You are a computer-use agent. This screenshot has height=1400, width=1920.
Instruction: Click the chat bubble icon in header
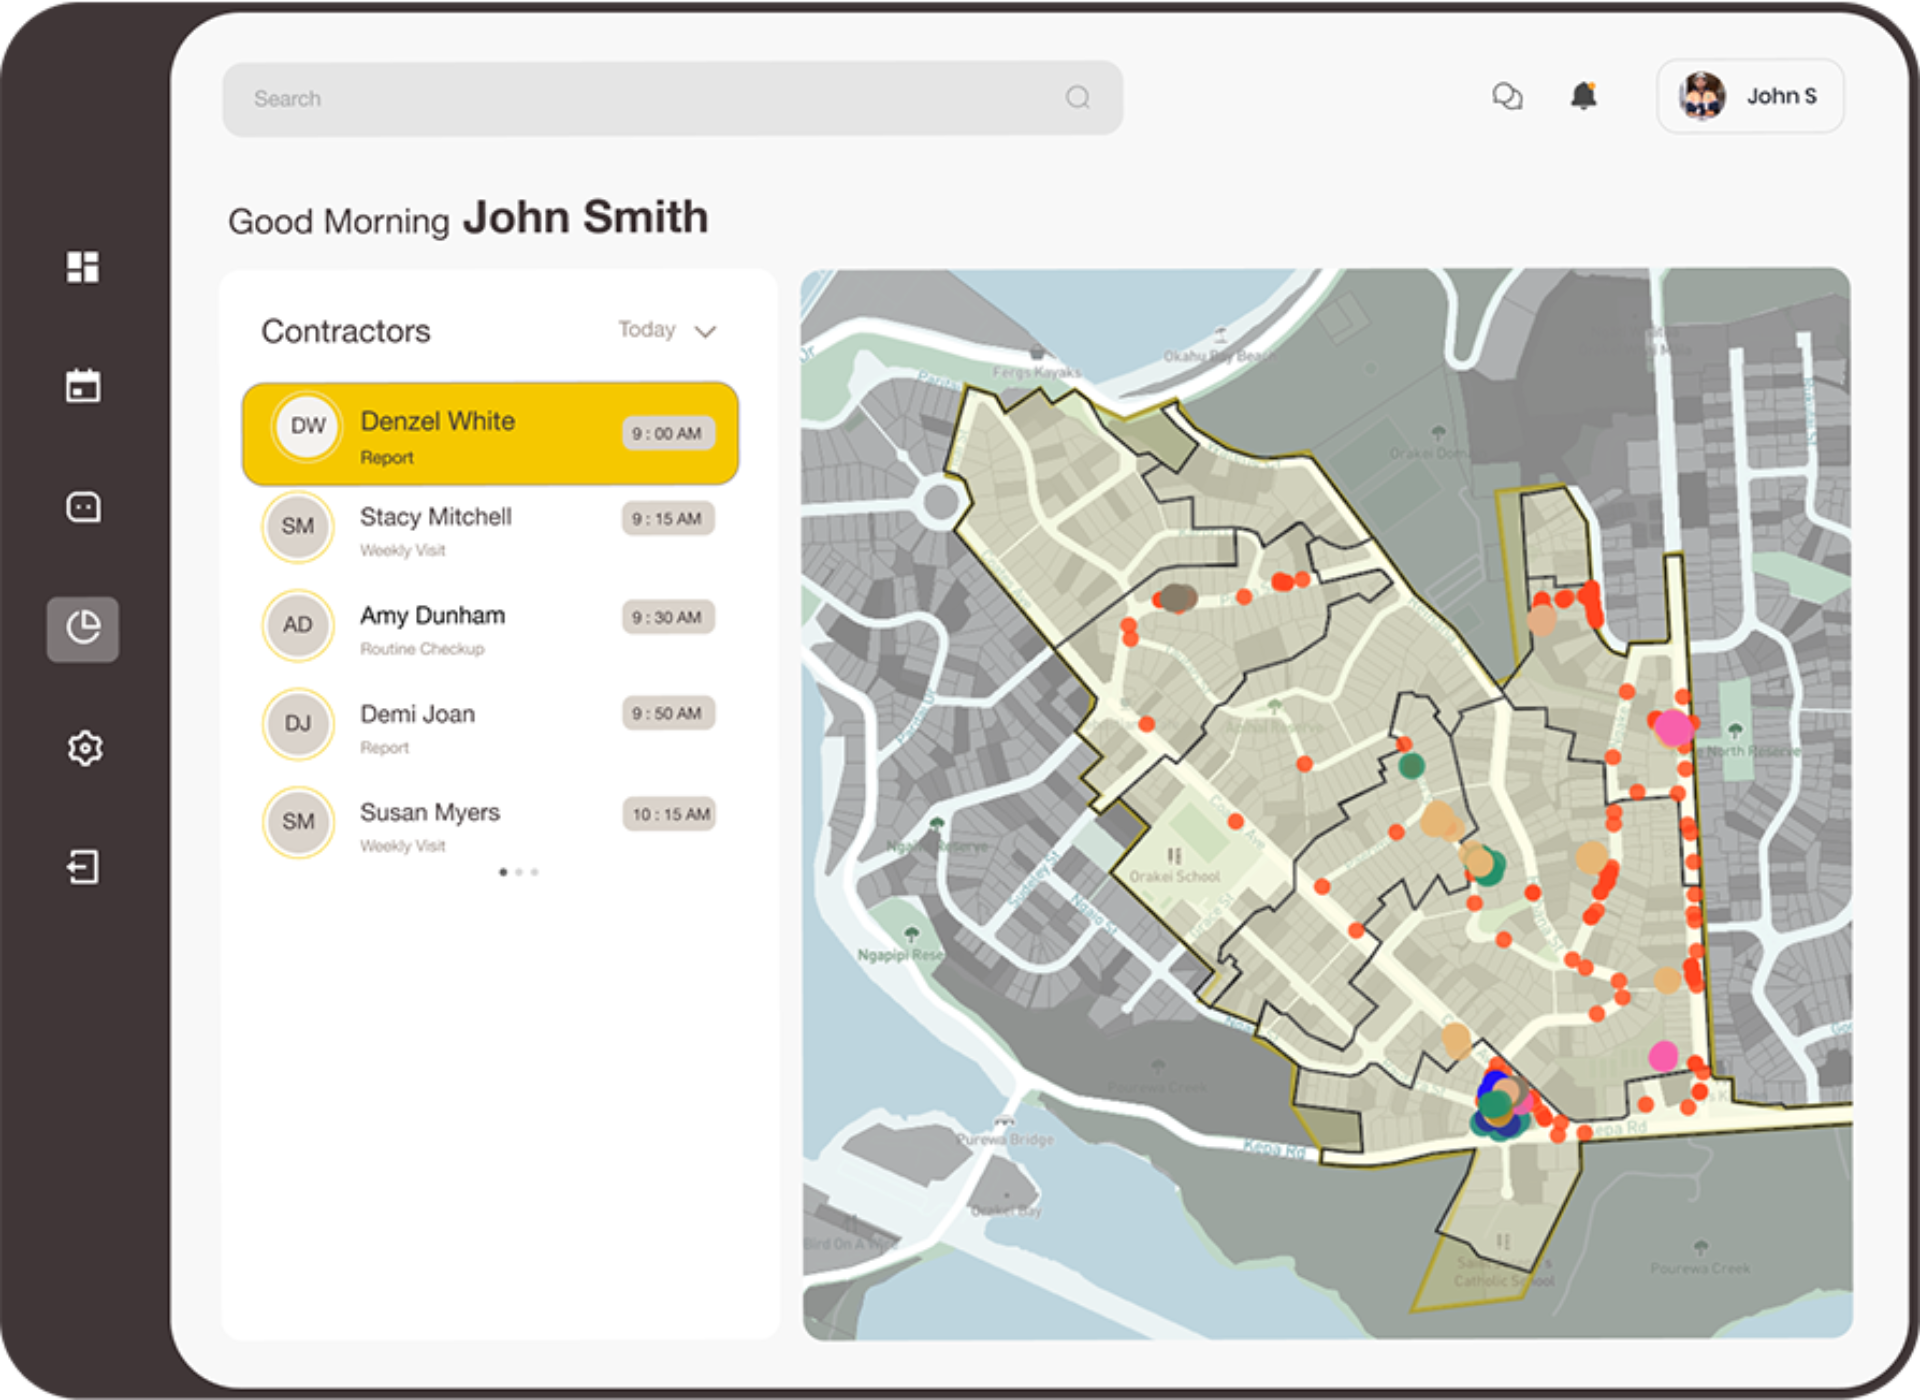click(x=1507, y=95)
